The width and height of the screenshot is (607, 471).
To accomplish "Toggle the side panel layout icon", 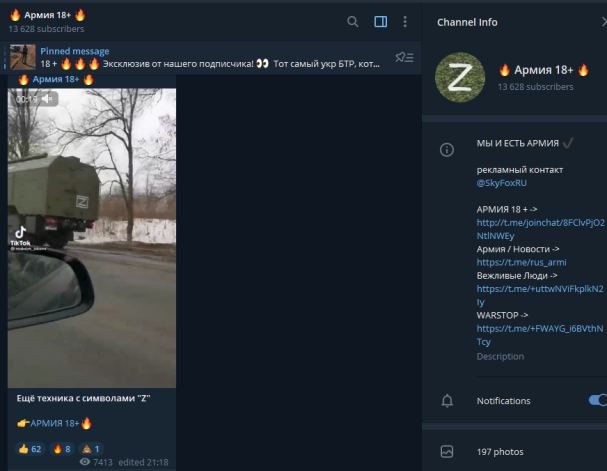I will tap(381, 22).
